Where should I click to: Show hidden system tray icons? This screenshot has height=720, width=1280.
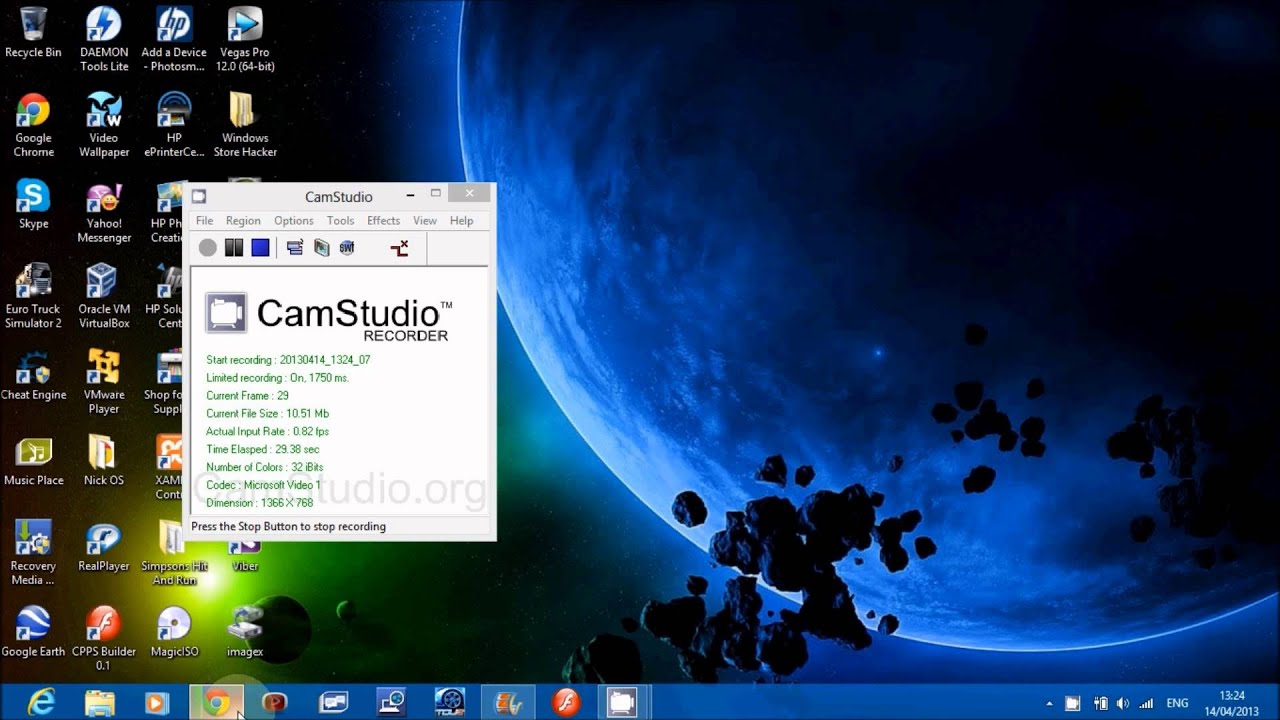click(x=1049, y=703)
